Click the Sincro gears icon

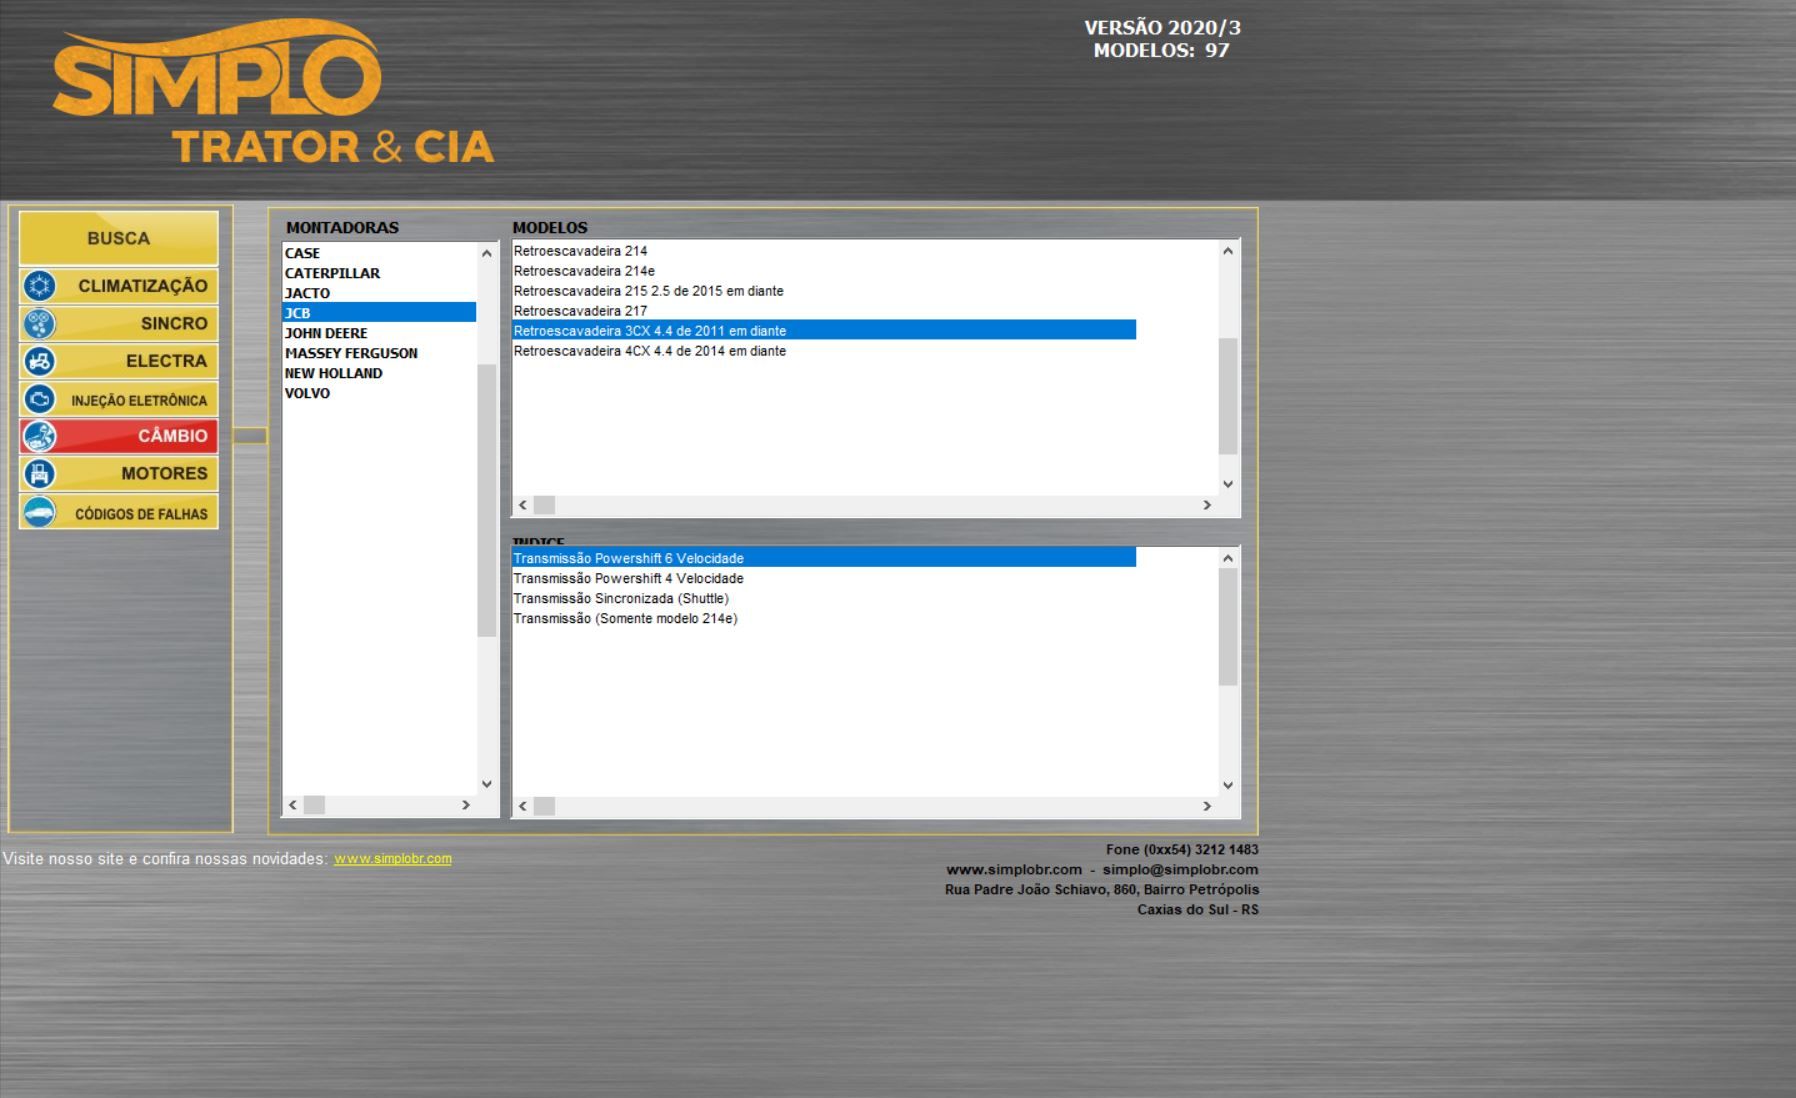[40, 324]
